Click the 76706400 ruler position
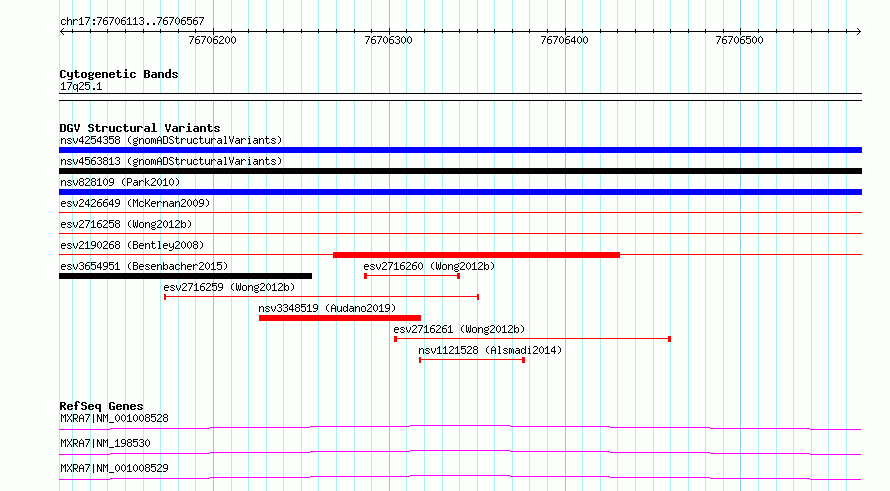Viewport: 890px width, 491px height. pos(564,40)
